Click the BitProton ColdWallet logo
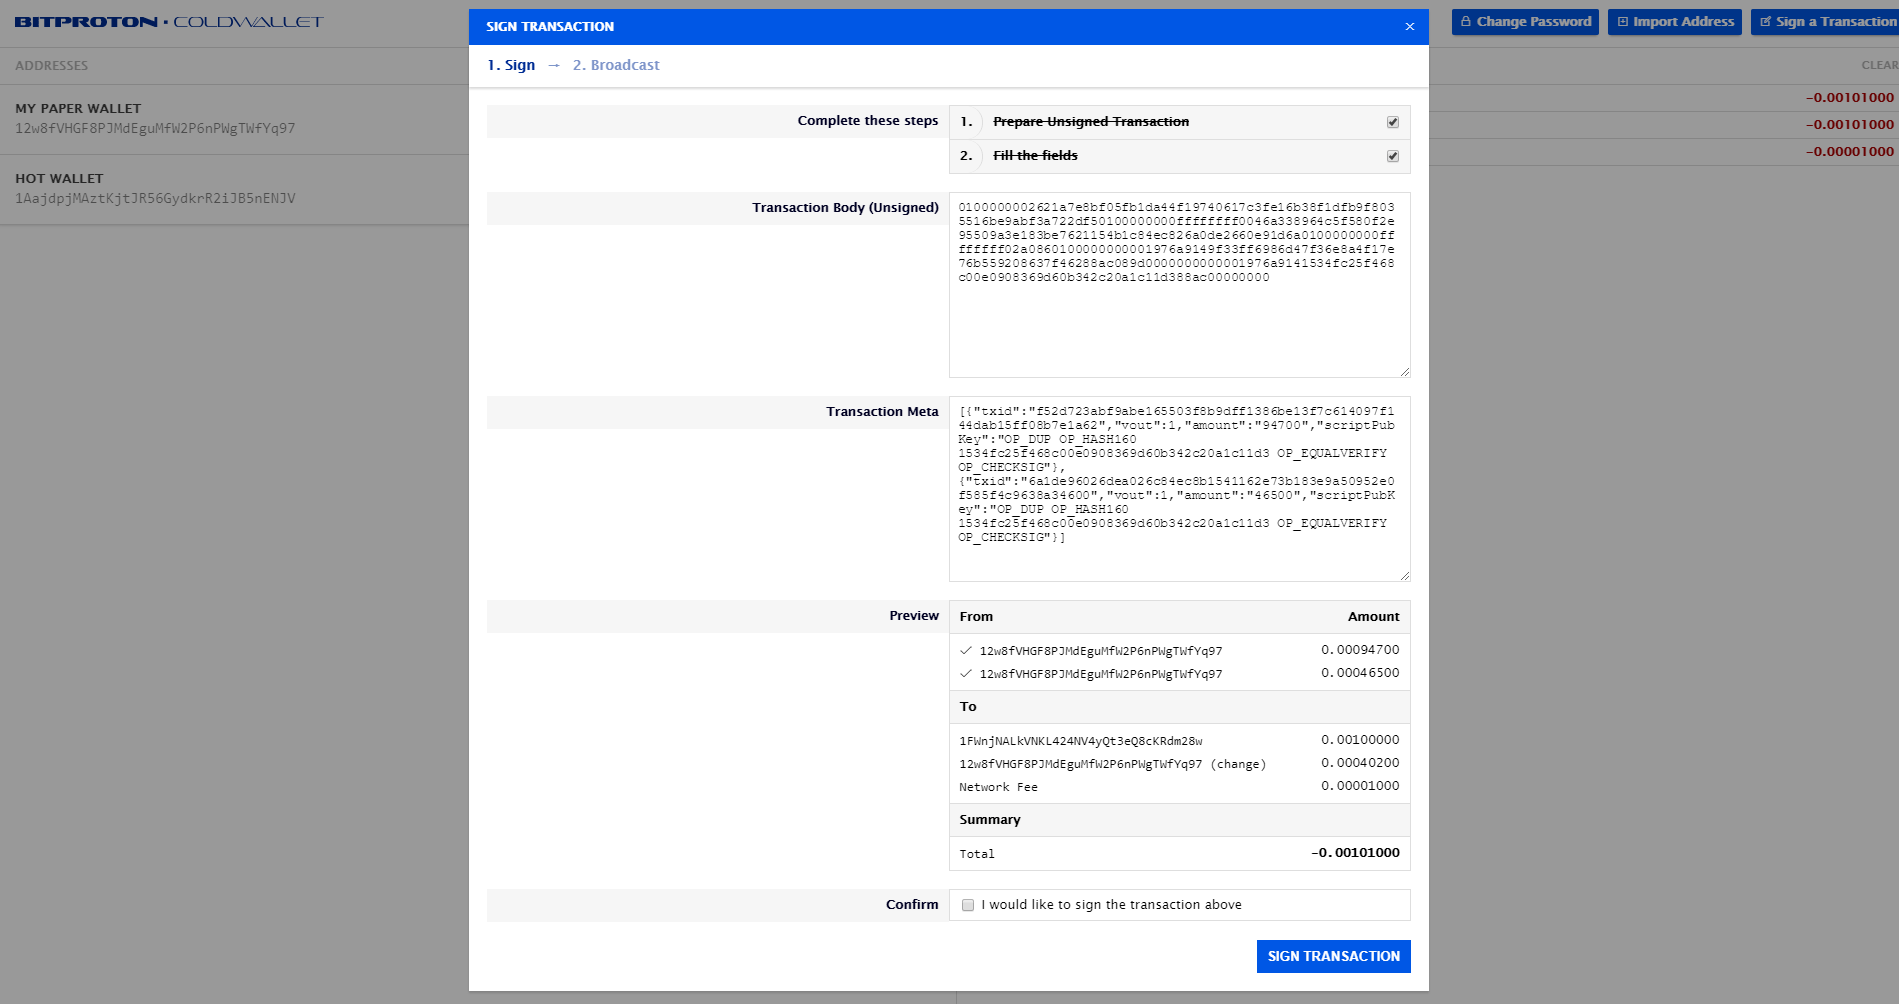 point(167,21)
